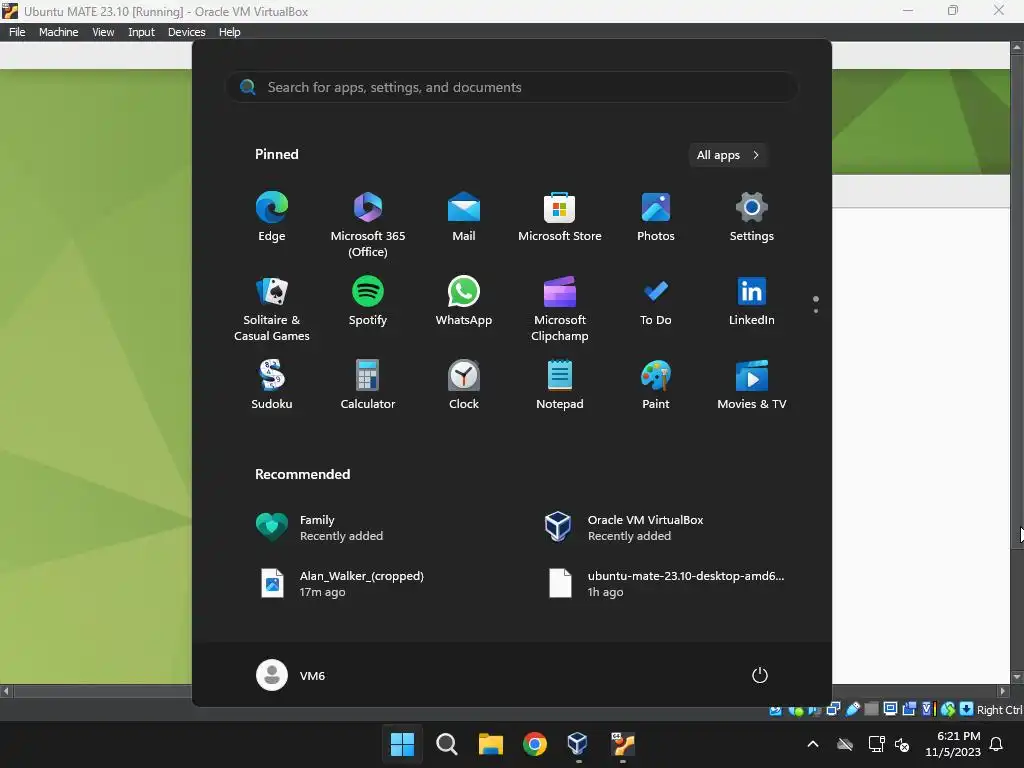Launch Microsoft 365 (Office) app
Viewport: 1024px width, 768px height.
click(x=368, y=224)
